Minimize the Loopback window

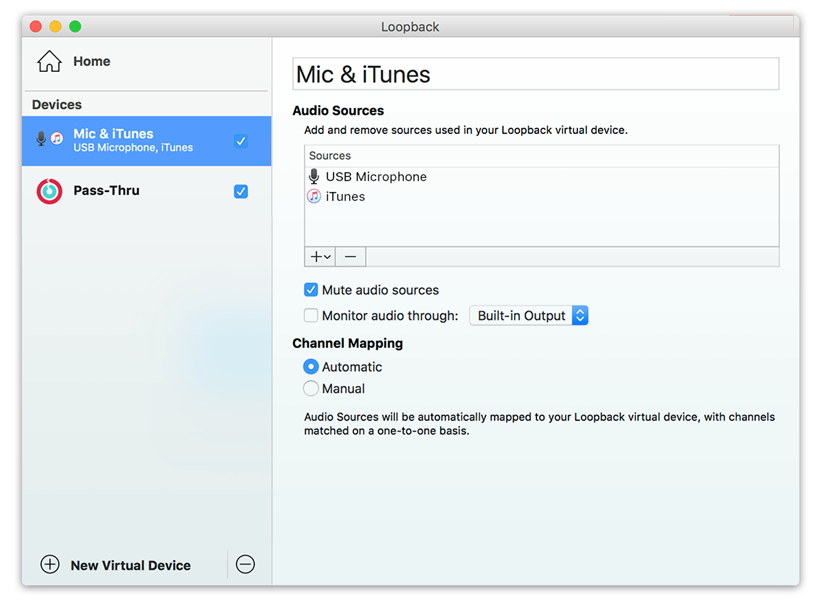[x=55, y=26]
